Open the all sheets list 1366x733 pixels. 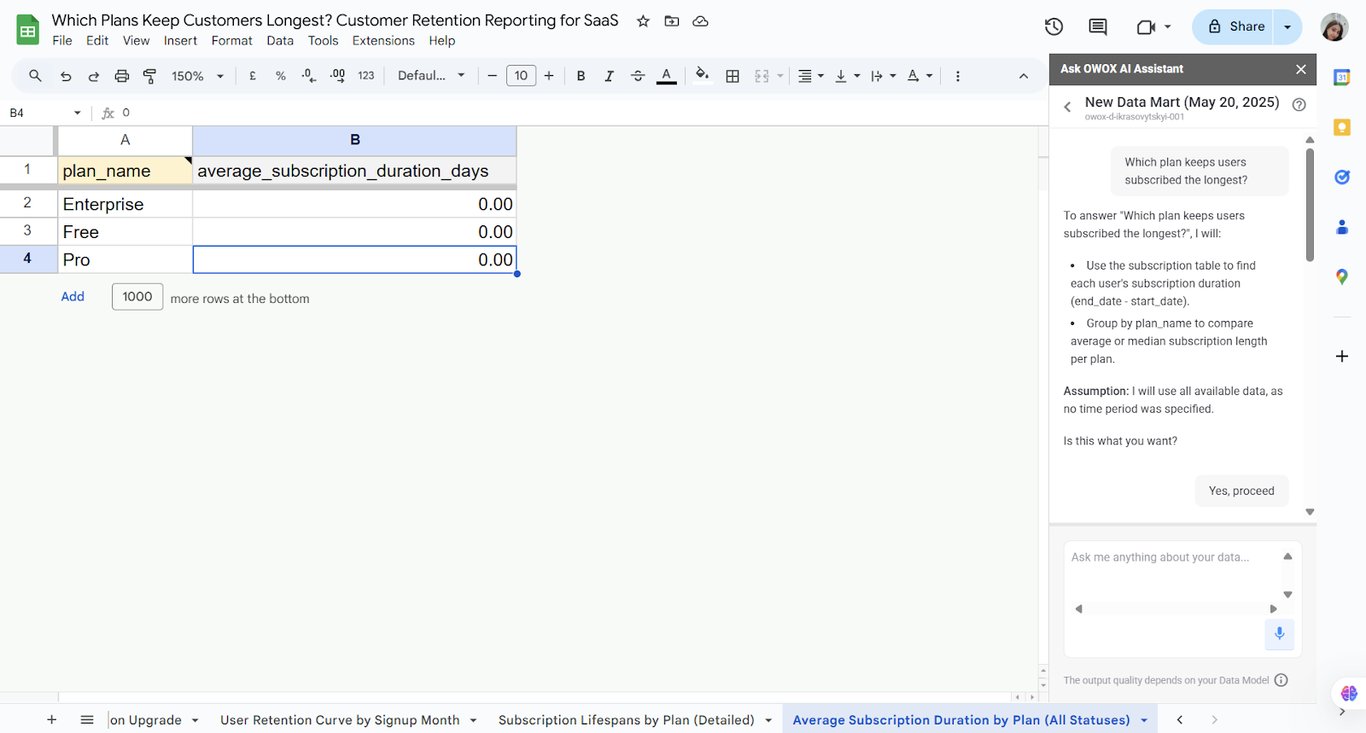(x=87, y=720)
